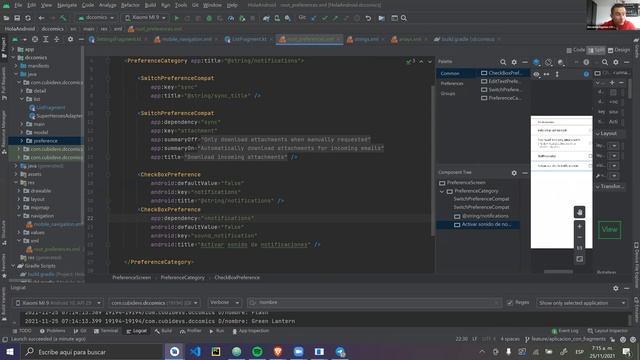The width and height of the screenshot is (640, 360).
Task: Collapse the Layout section in Attributes panel
Action: tap(598, 133)
